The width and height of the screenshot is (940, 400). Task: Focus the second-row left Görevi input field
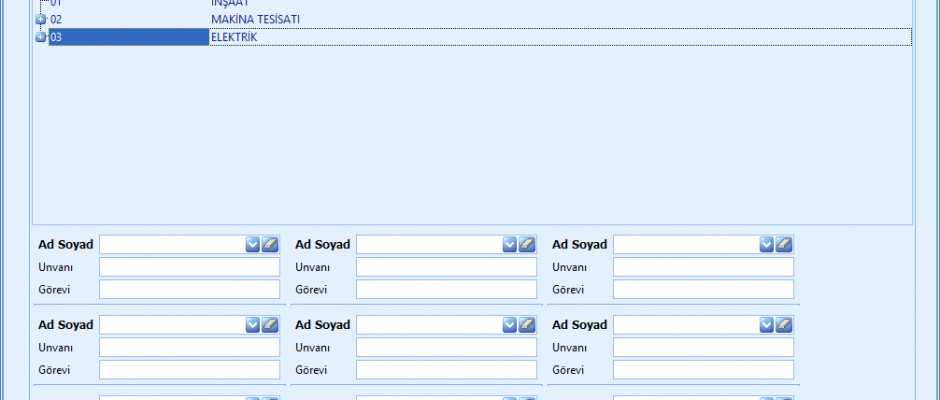[189, 370]
